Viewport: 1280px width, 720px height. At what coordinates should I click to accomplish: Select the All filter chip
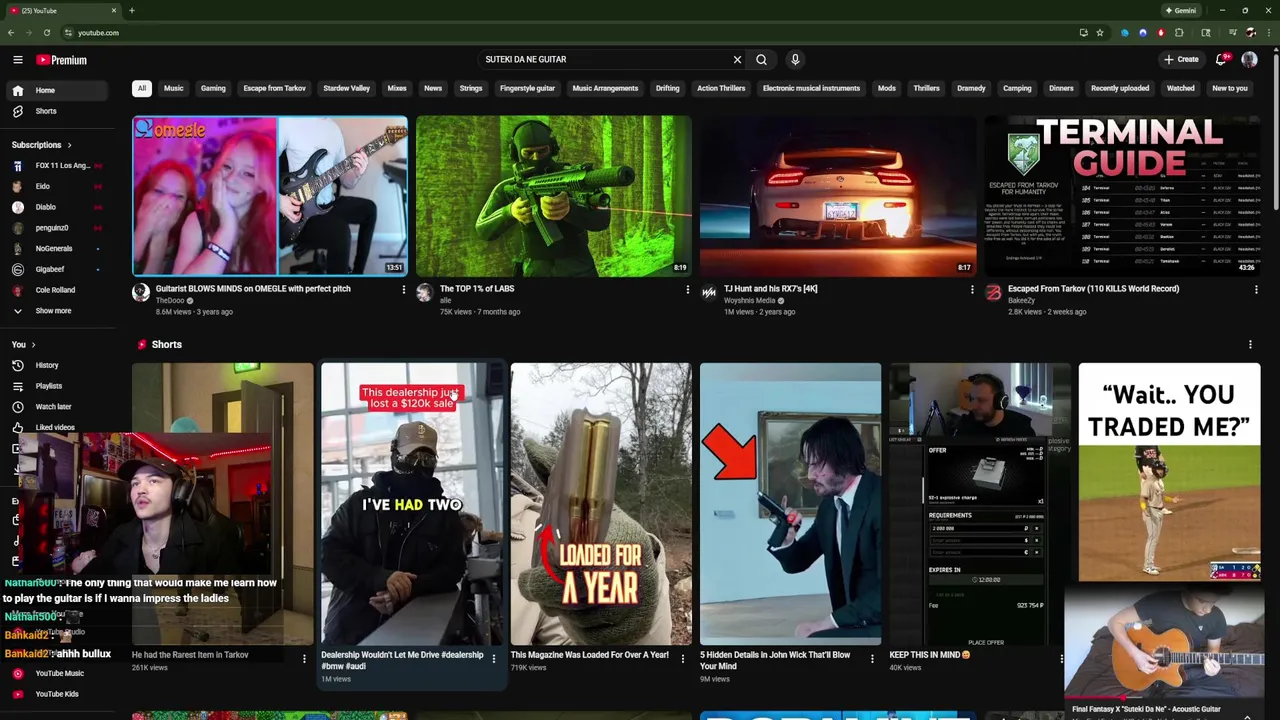click(142, 88)
